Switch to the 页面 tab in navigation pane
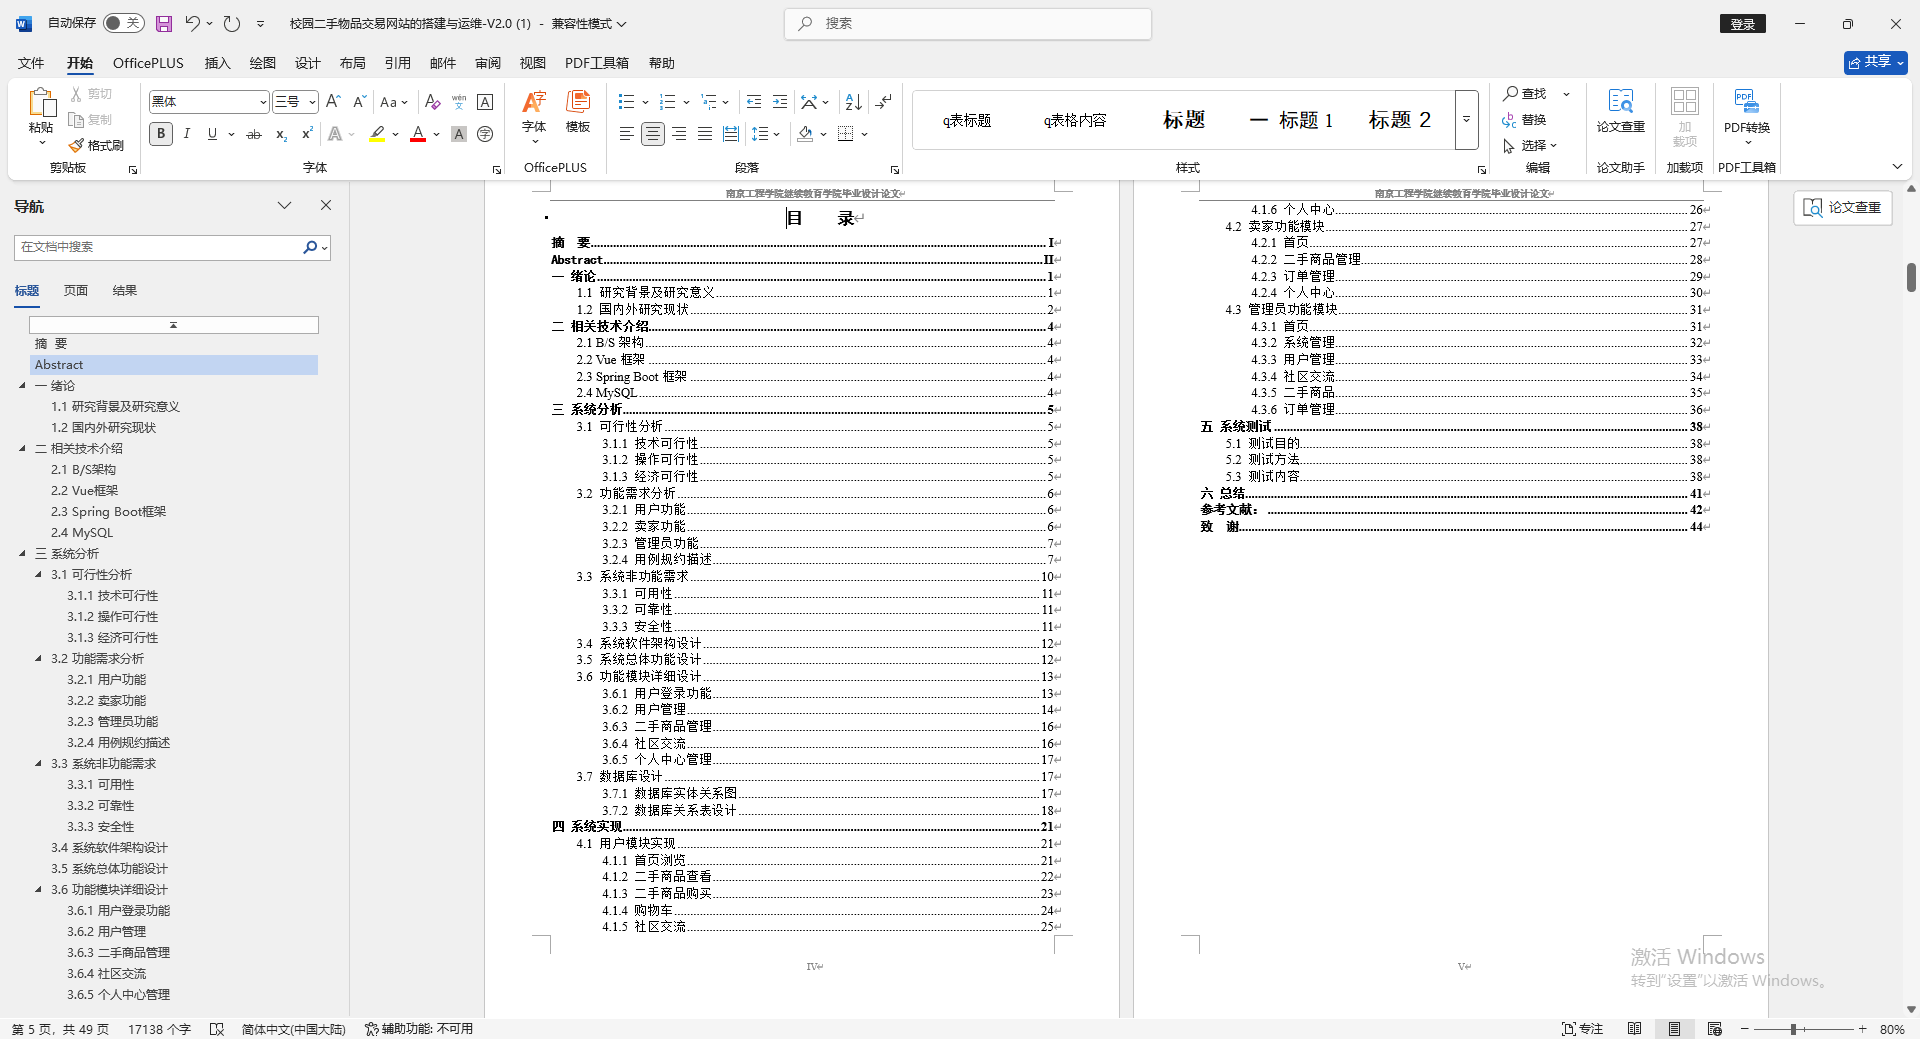 [74, 290]
